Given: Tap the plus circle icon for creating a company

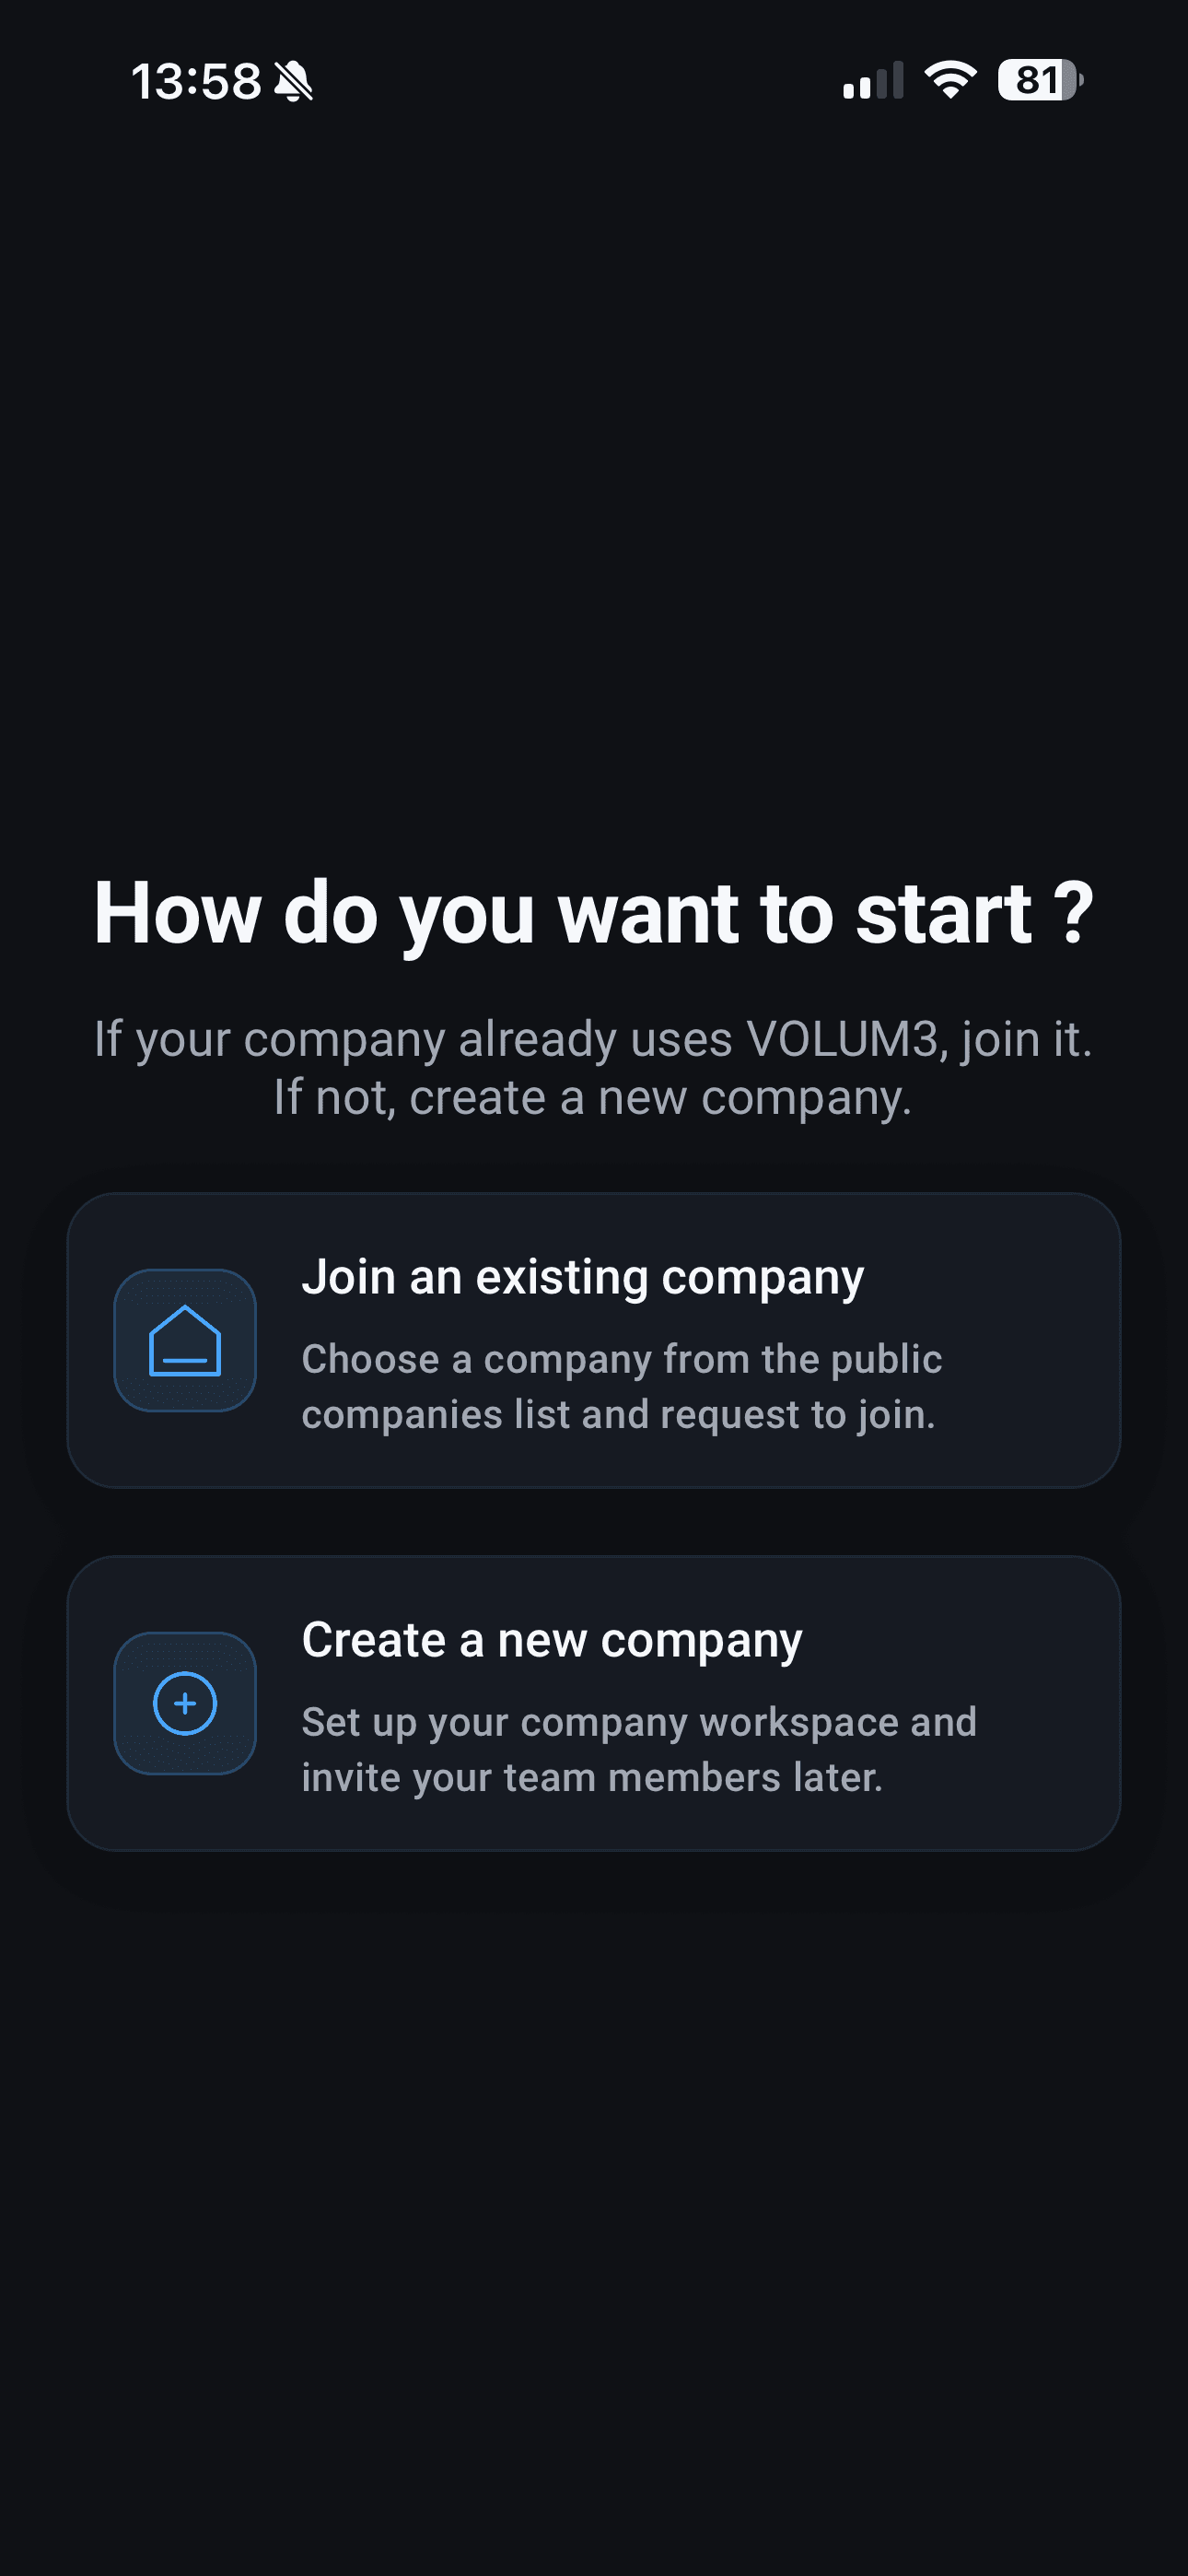Looking at the screenshot, I should click(x=185, y=1703).
